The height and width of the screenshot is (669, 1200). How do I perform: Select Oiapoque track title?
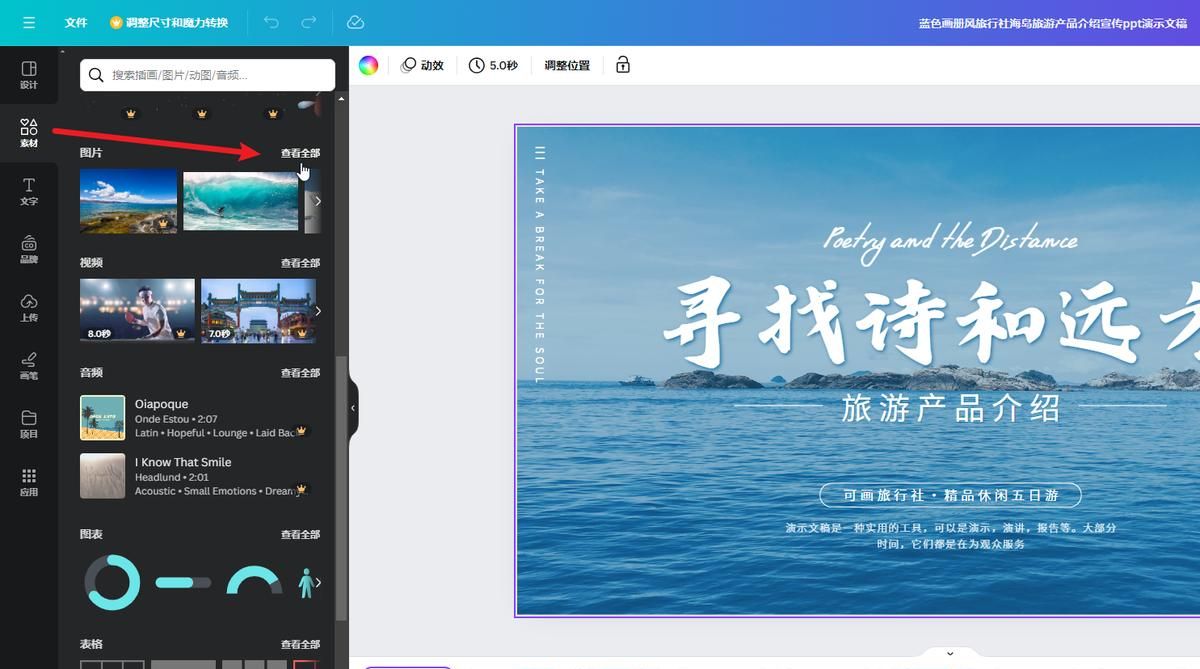pos(161,404)
